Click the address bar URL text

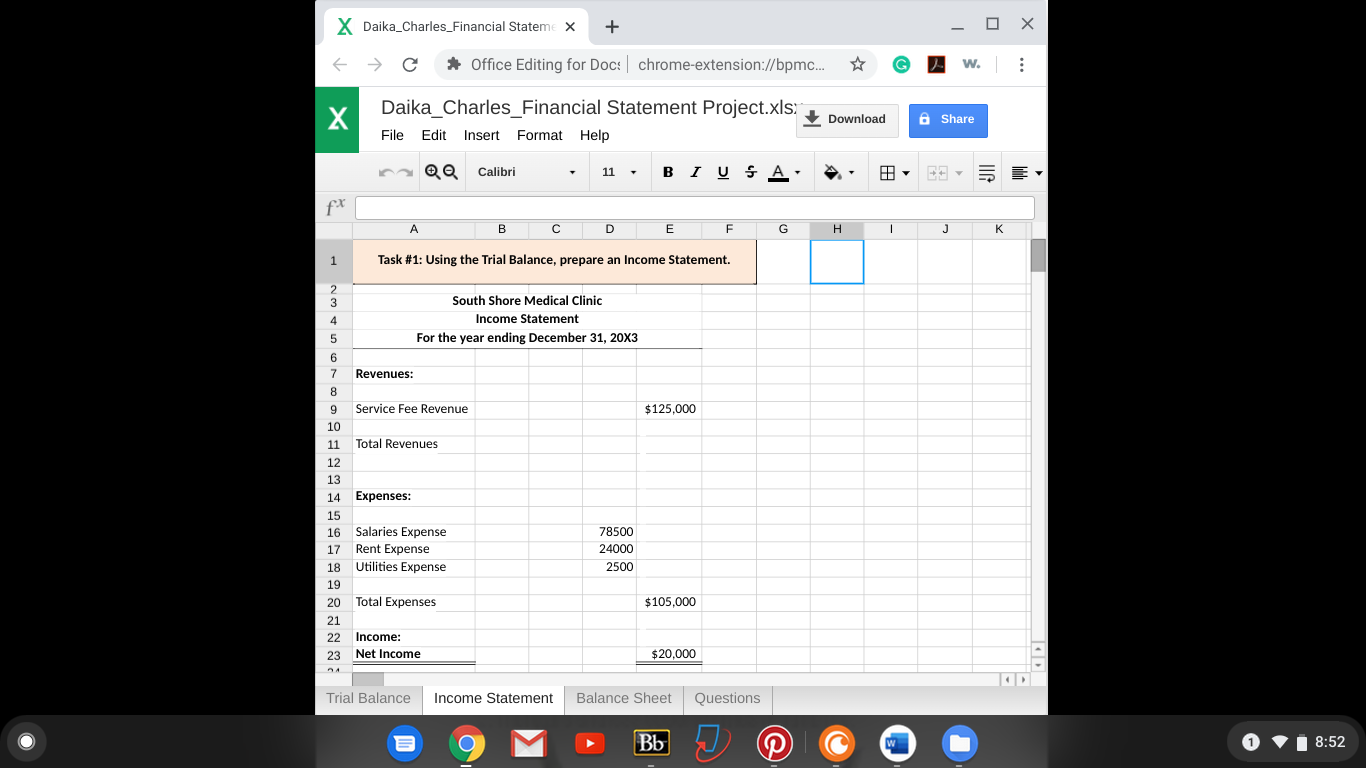pos(731,64)
